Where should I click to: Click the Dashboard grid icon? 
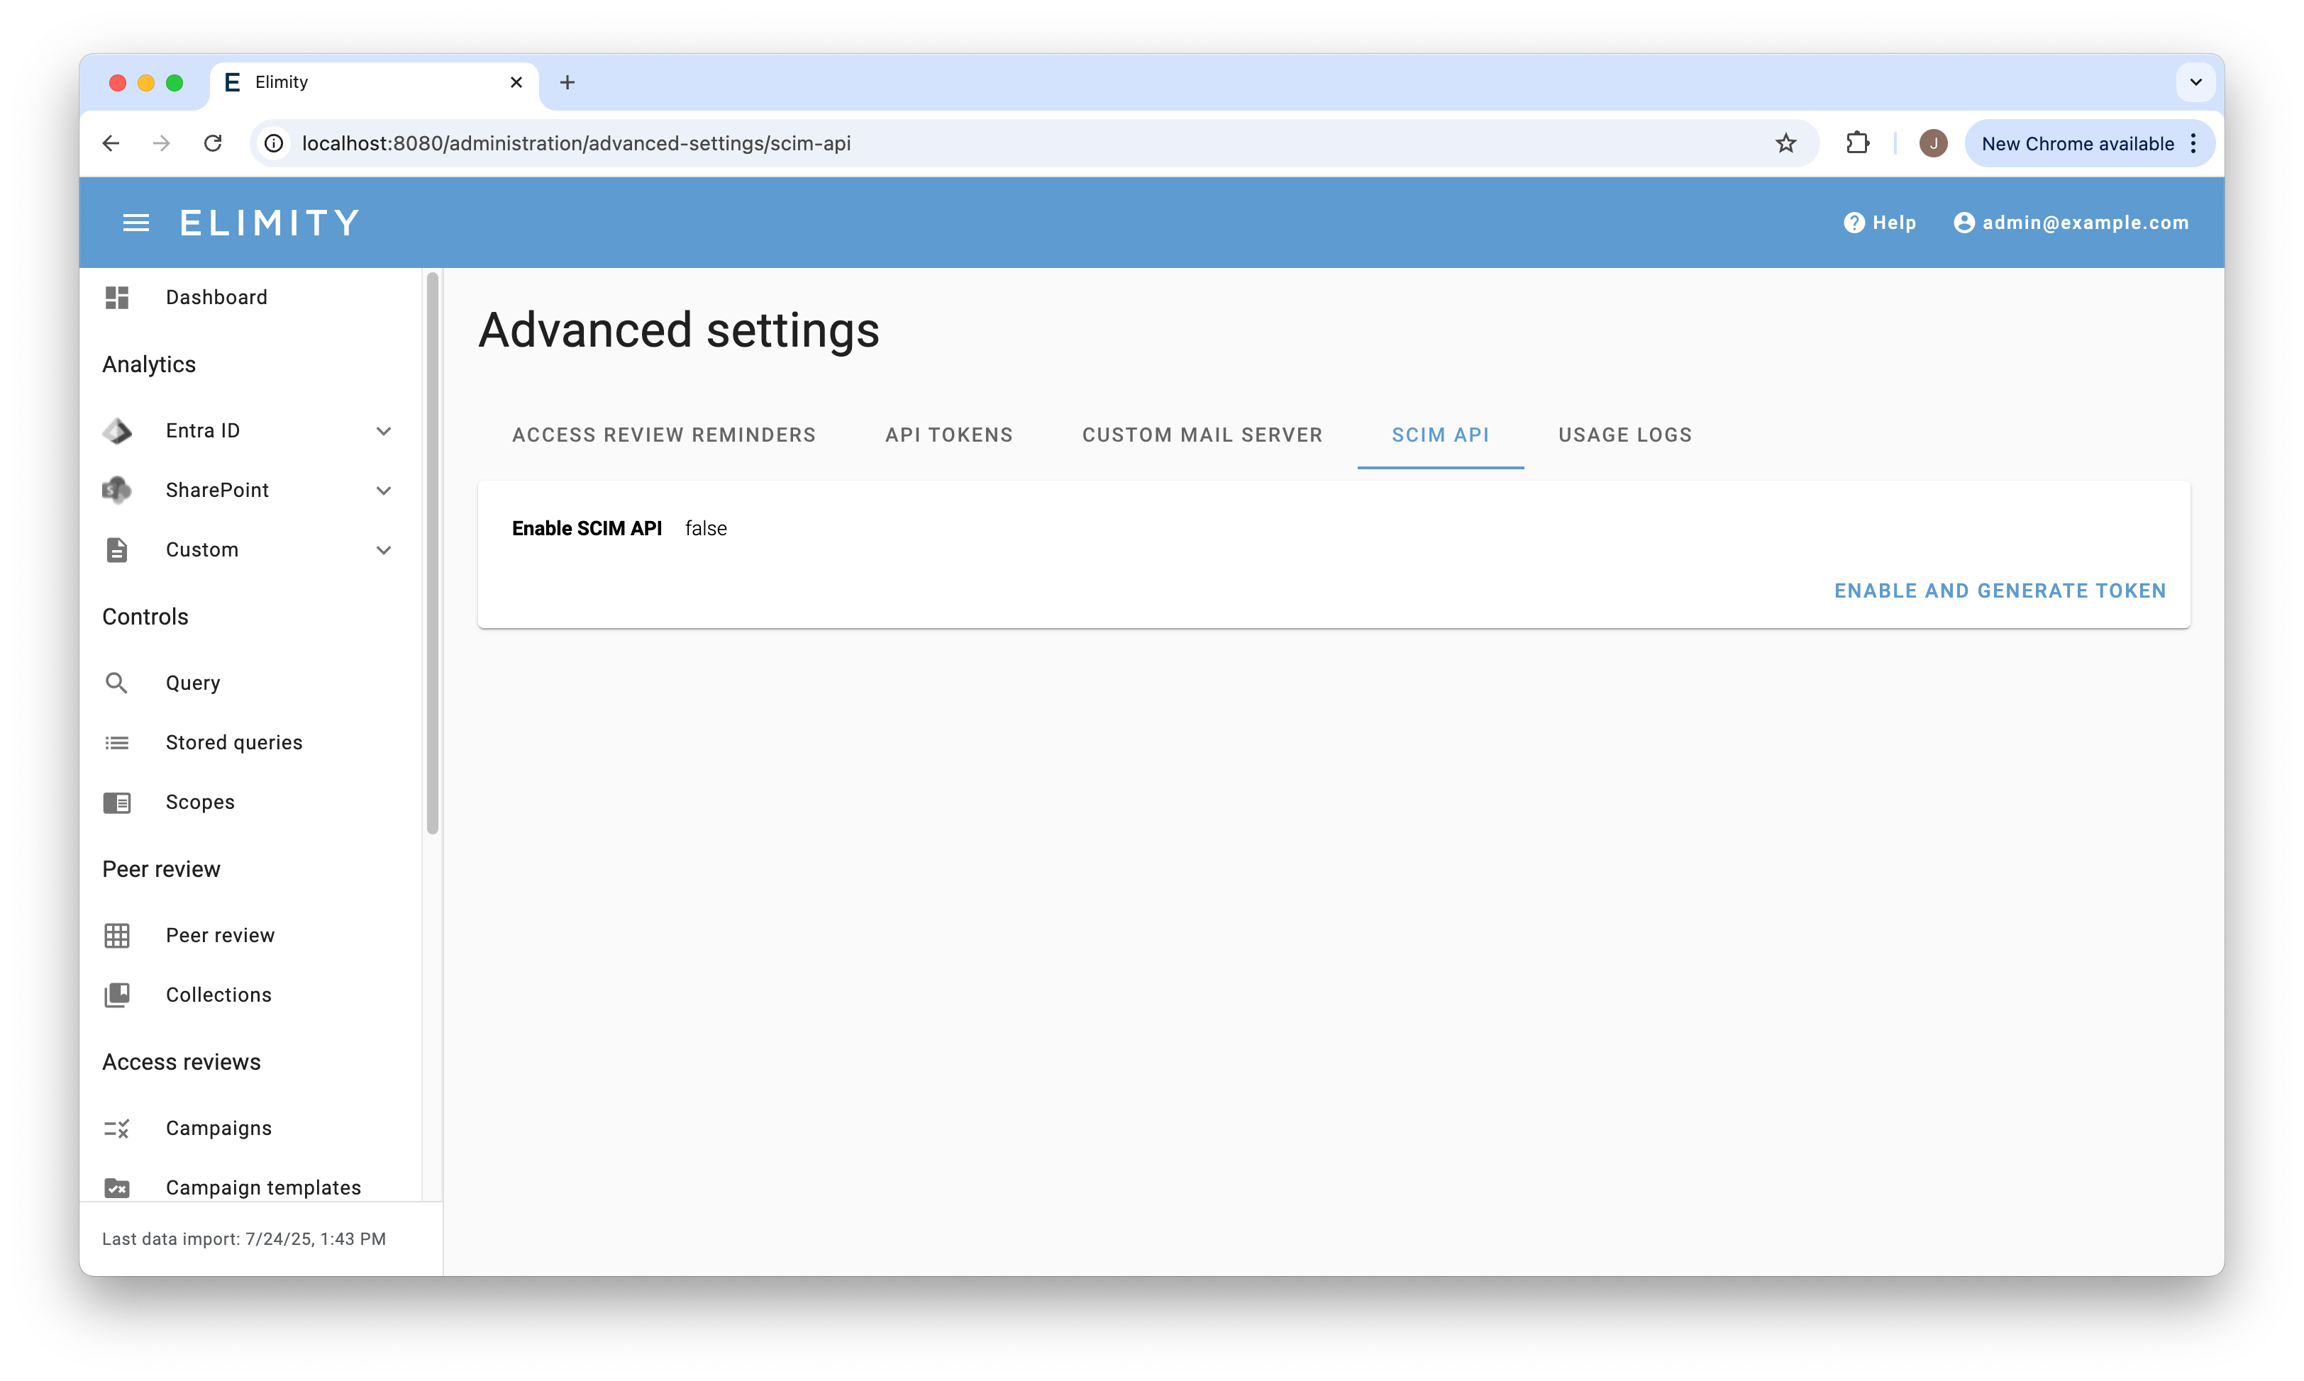click(117, 297)
